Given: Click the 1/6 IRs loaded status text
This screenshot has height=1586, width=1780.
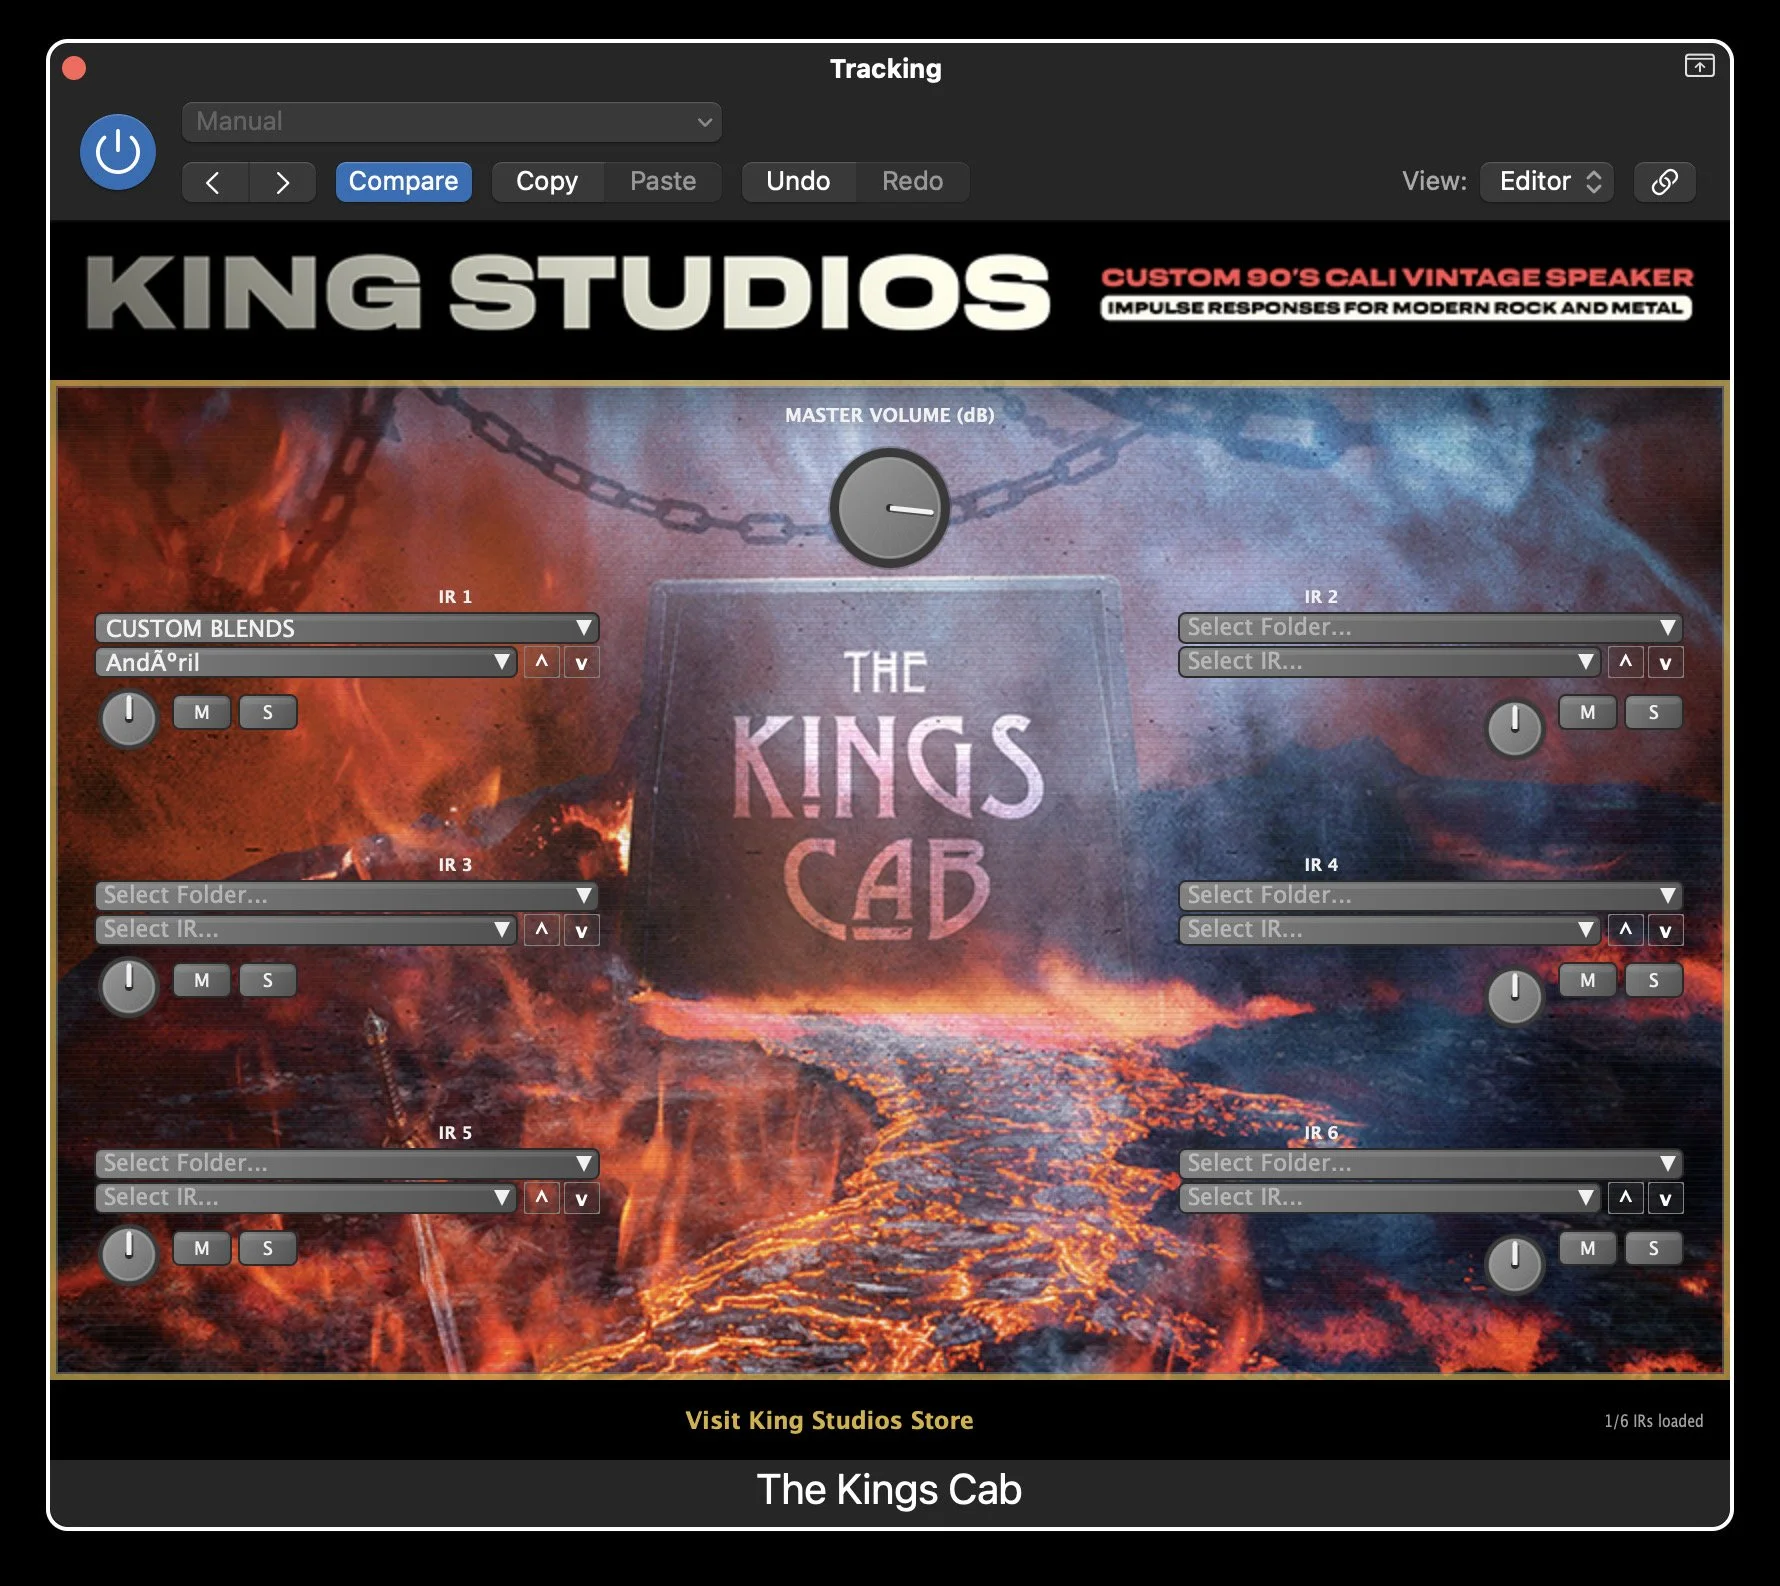Looking at the screenshot, I should tap(1653, 1421).
